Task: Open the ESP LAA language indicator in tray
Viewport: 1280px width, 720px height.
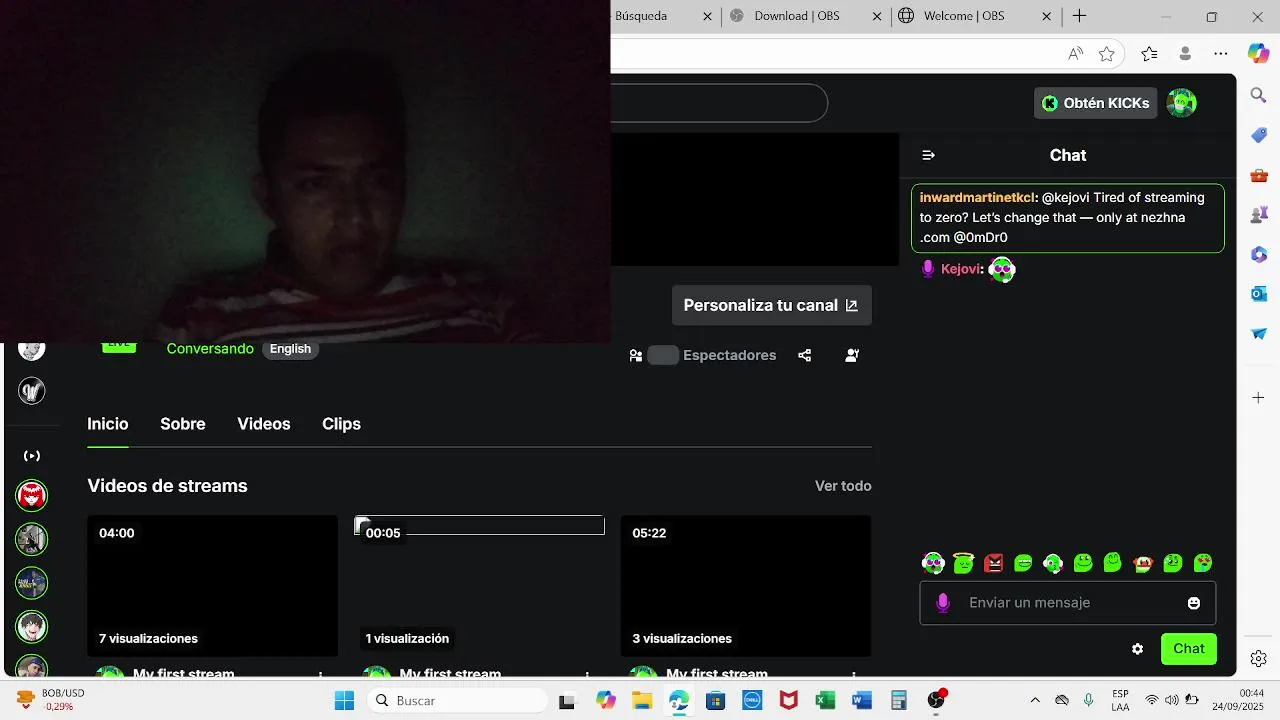Action: coord(1120,700)
